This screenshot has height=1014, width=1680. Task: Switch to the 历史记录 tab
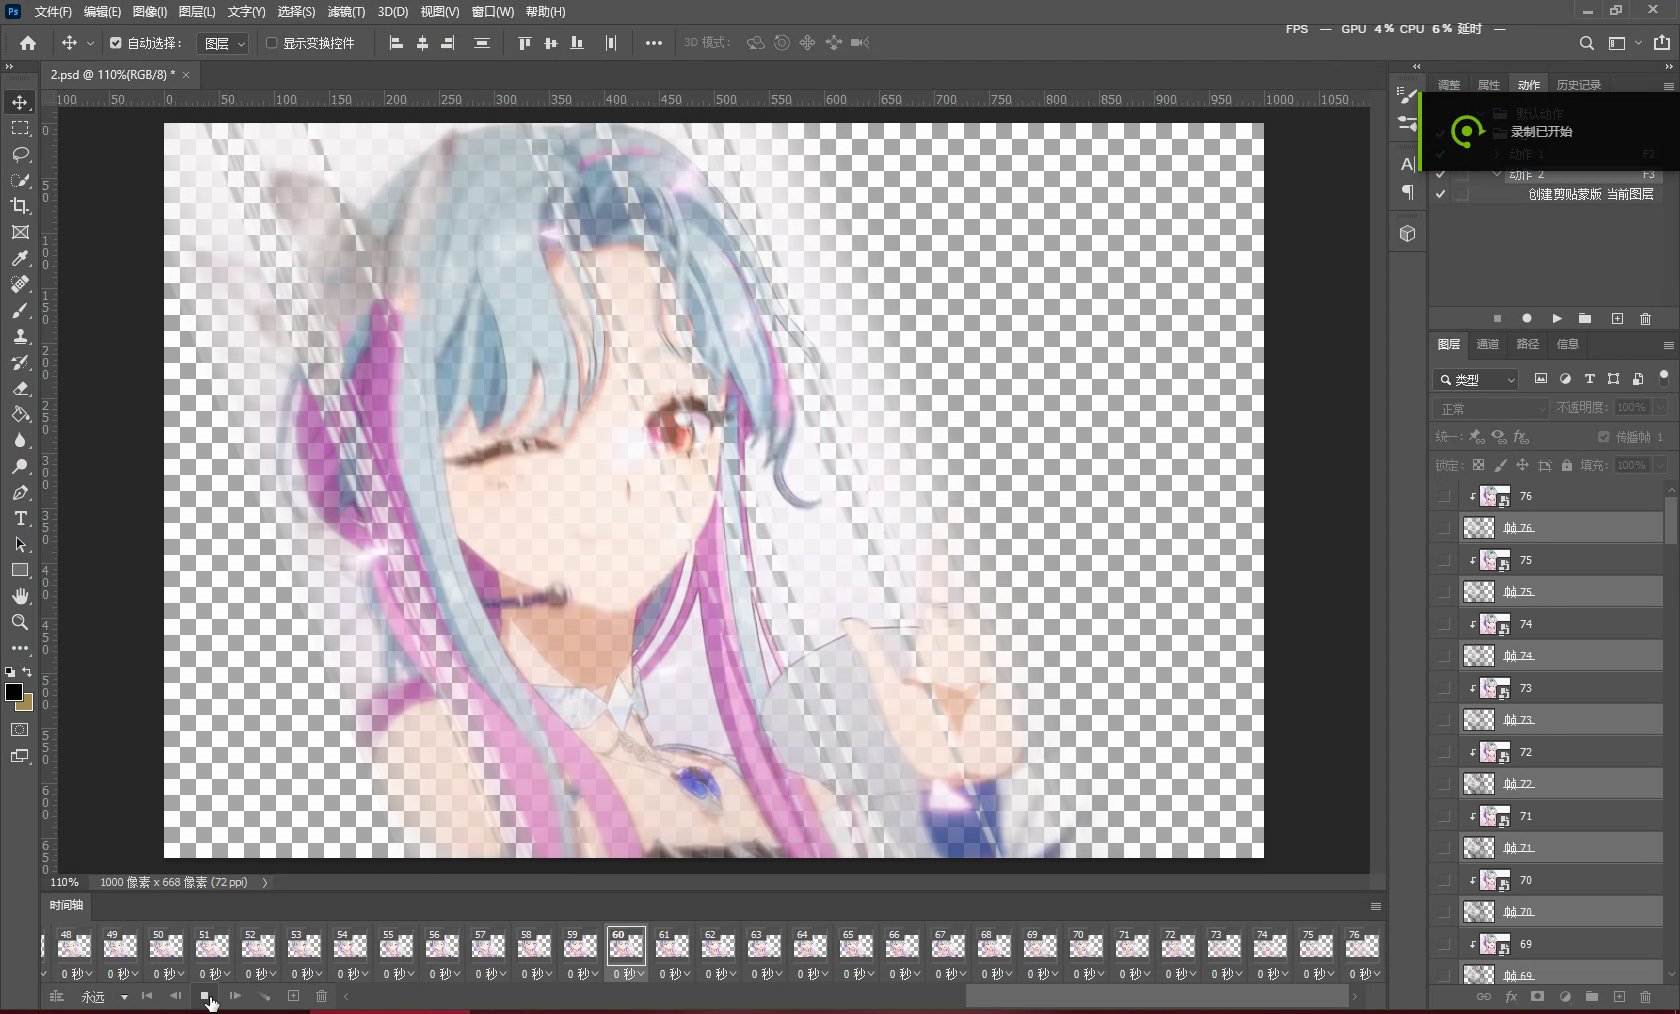[1578, 85]
